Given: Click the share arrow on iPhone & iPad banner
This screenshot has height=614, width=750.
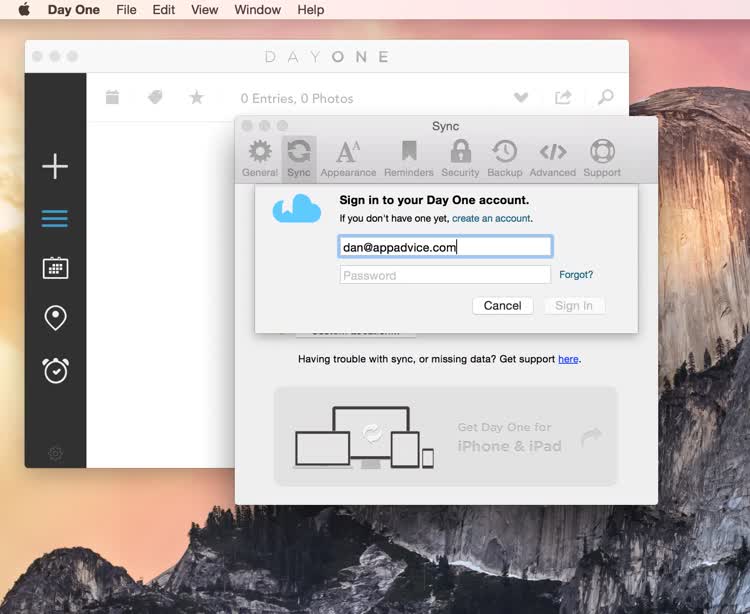Looking at the screenshot, I should click(592, 436).
